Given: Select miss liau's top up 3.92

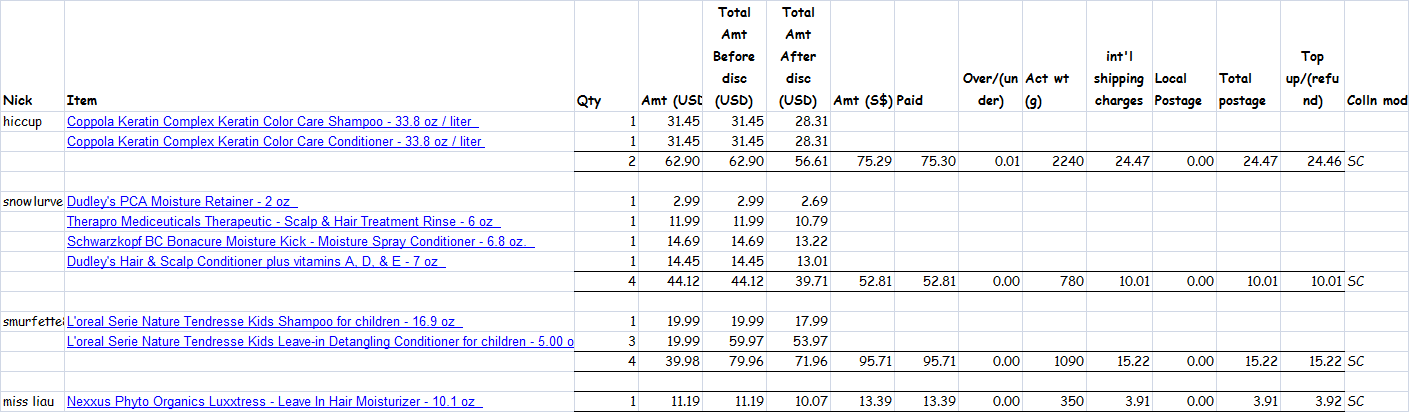Looking at the screenshot, I should [x=1310, y=401].
